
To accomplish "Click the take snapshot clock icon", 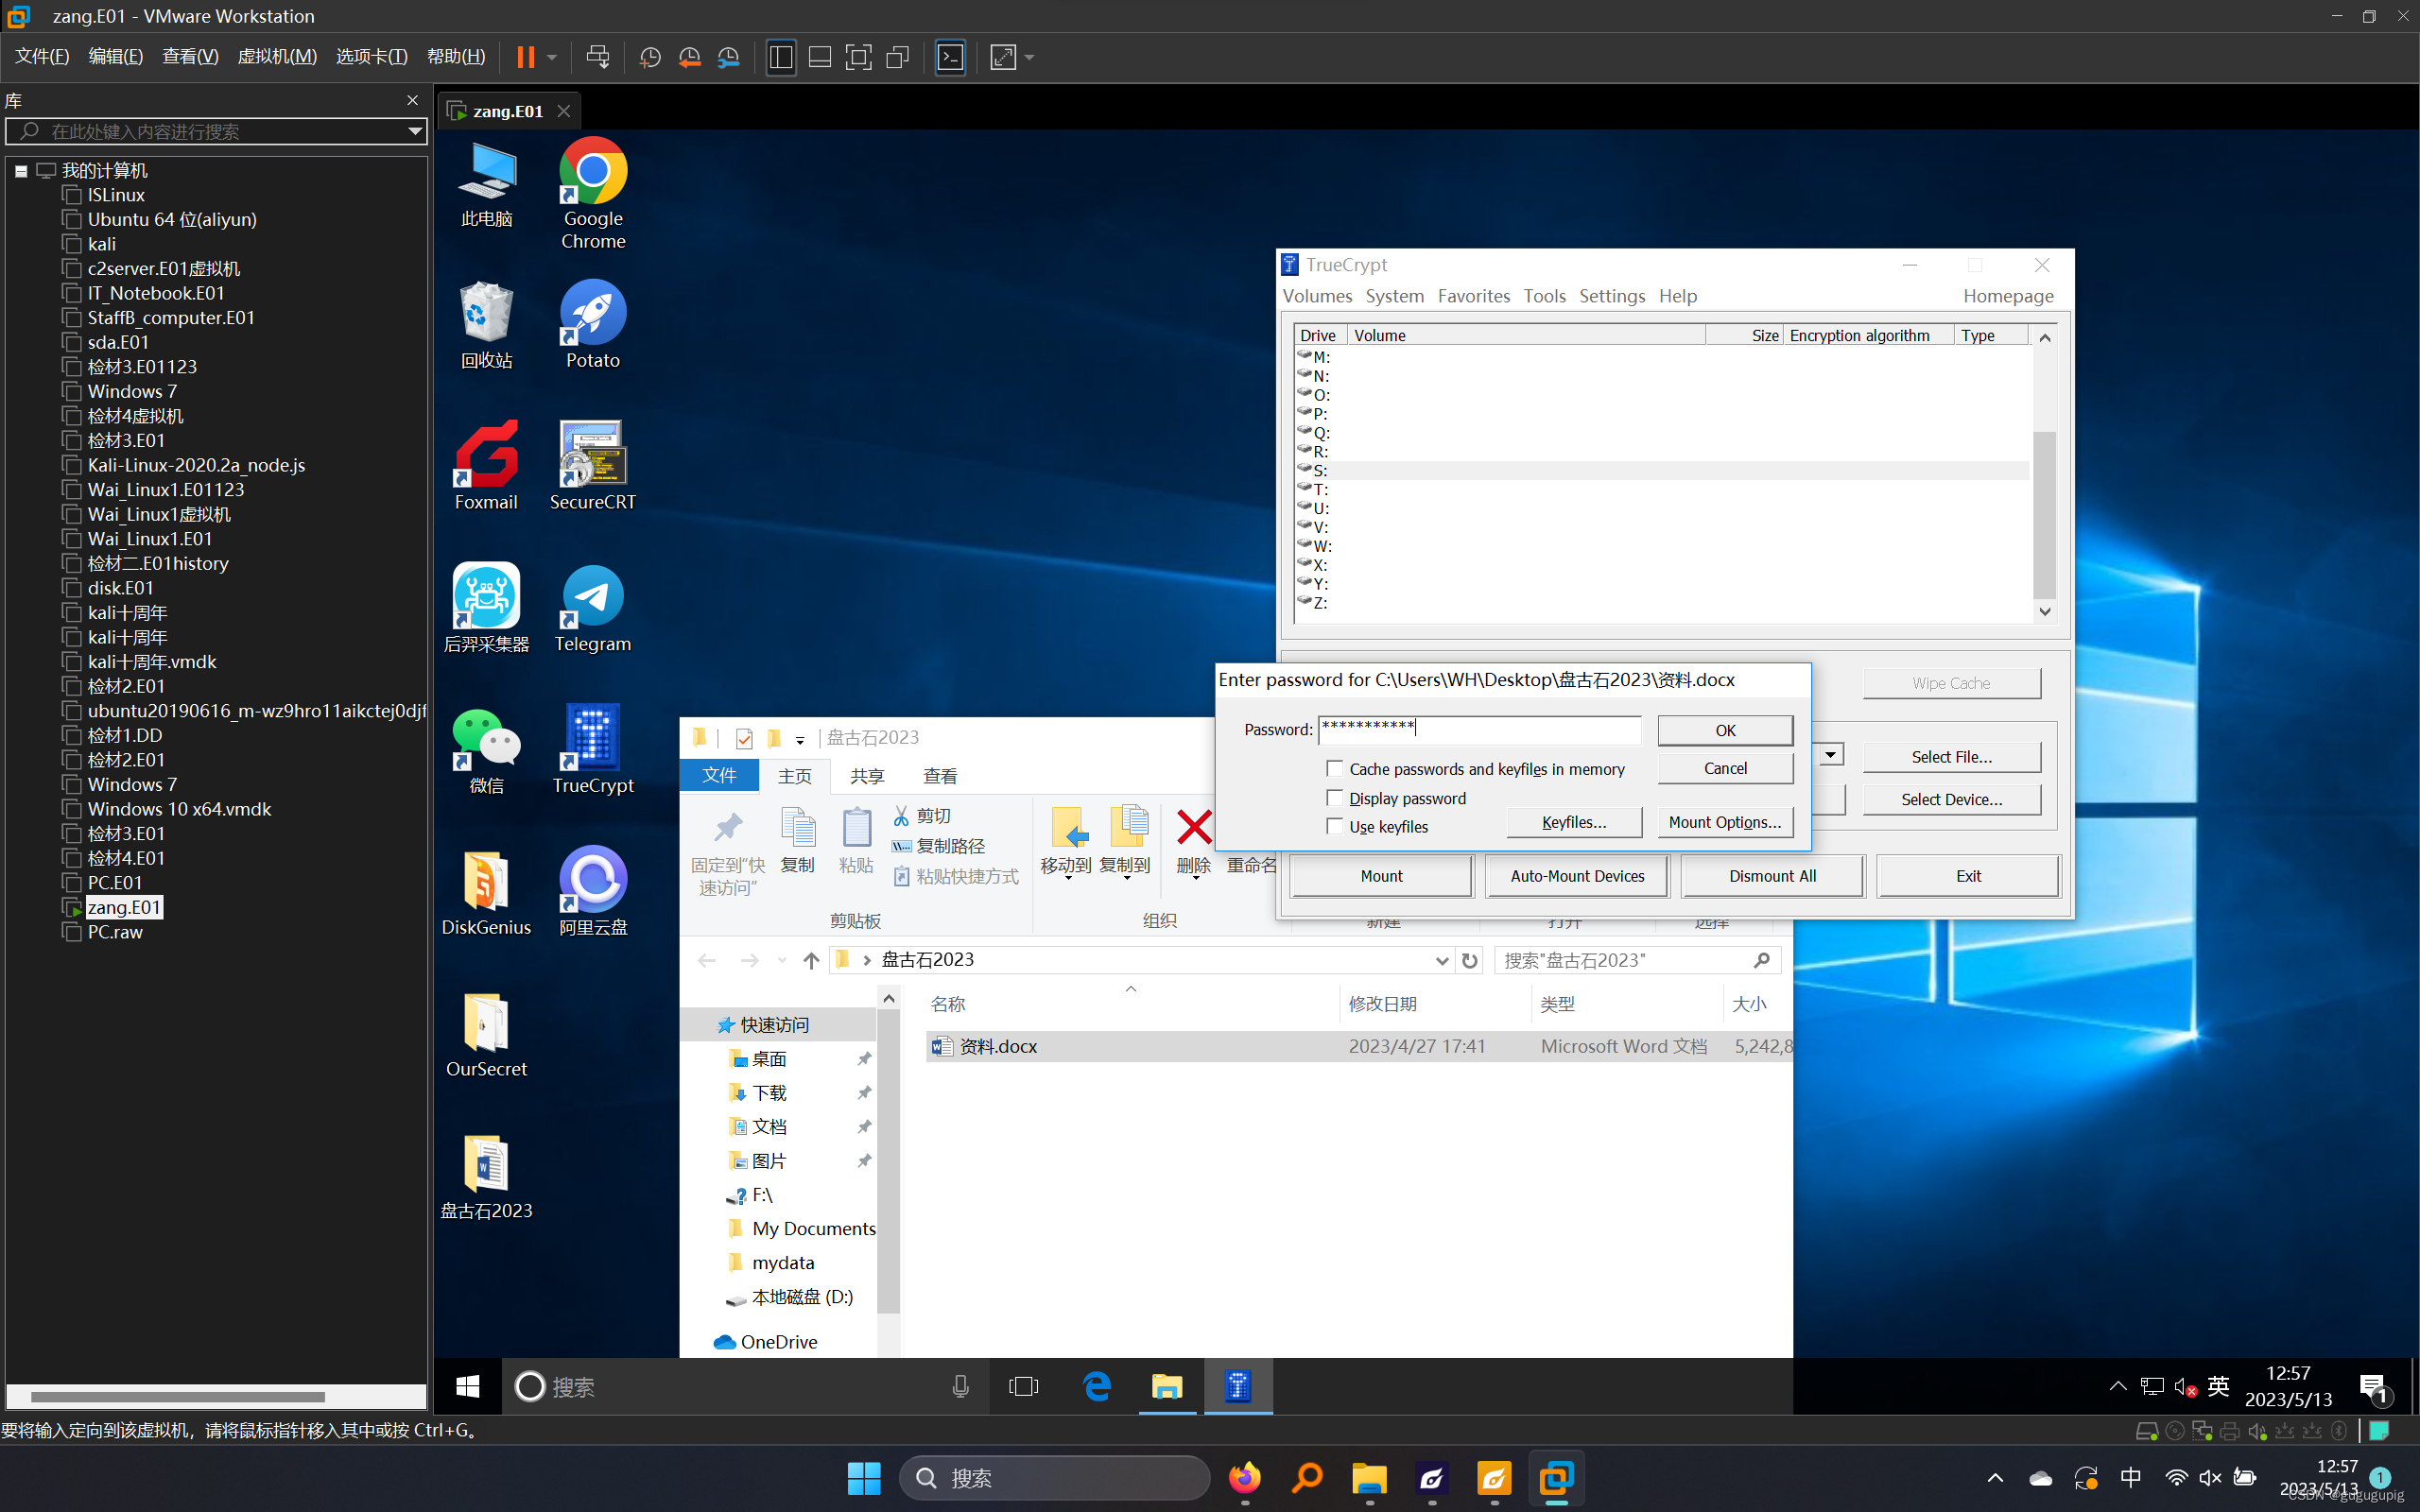I will pyautogui.click(x=650, y=57).
